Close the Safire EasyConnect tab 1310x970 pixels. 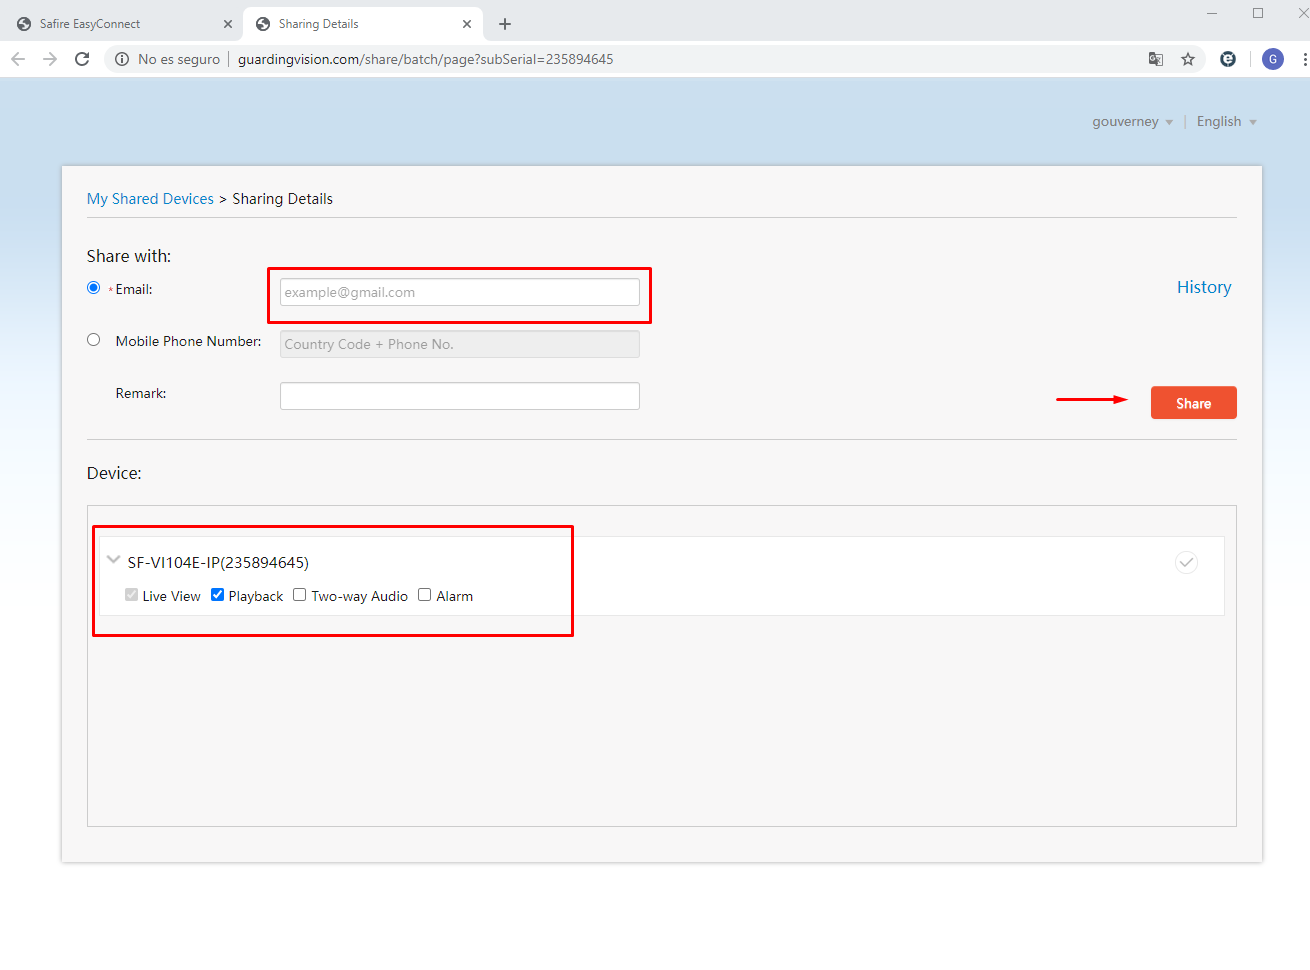coord(228,24)
